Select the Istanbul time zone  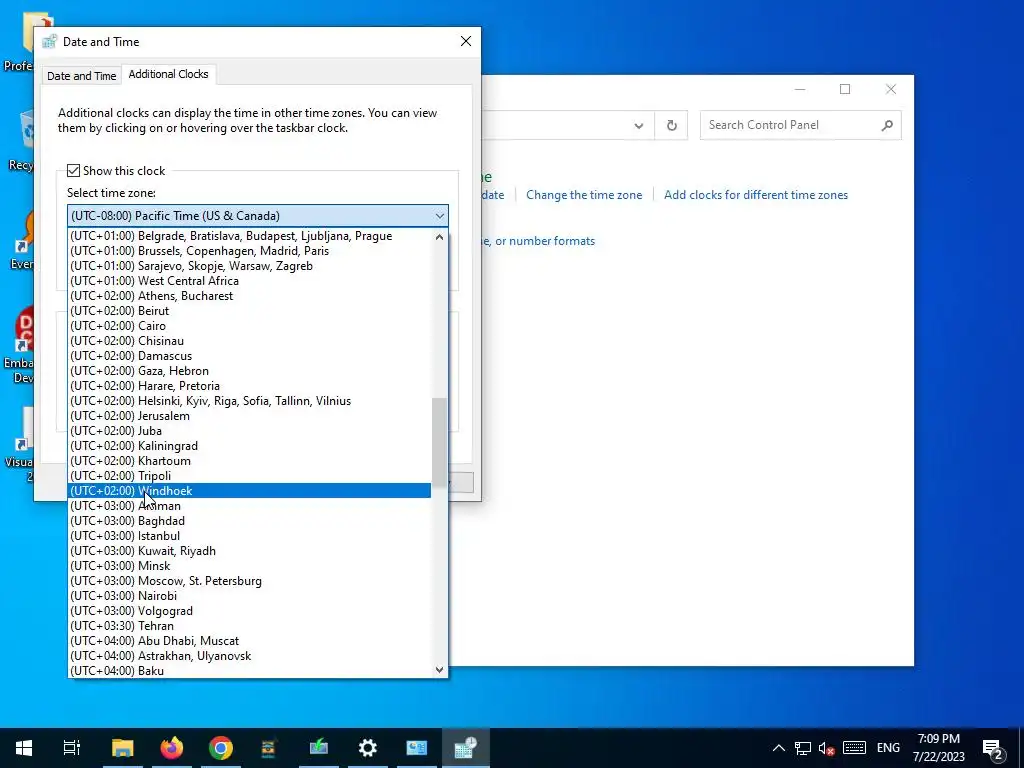pos(249,536)
